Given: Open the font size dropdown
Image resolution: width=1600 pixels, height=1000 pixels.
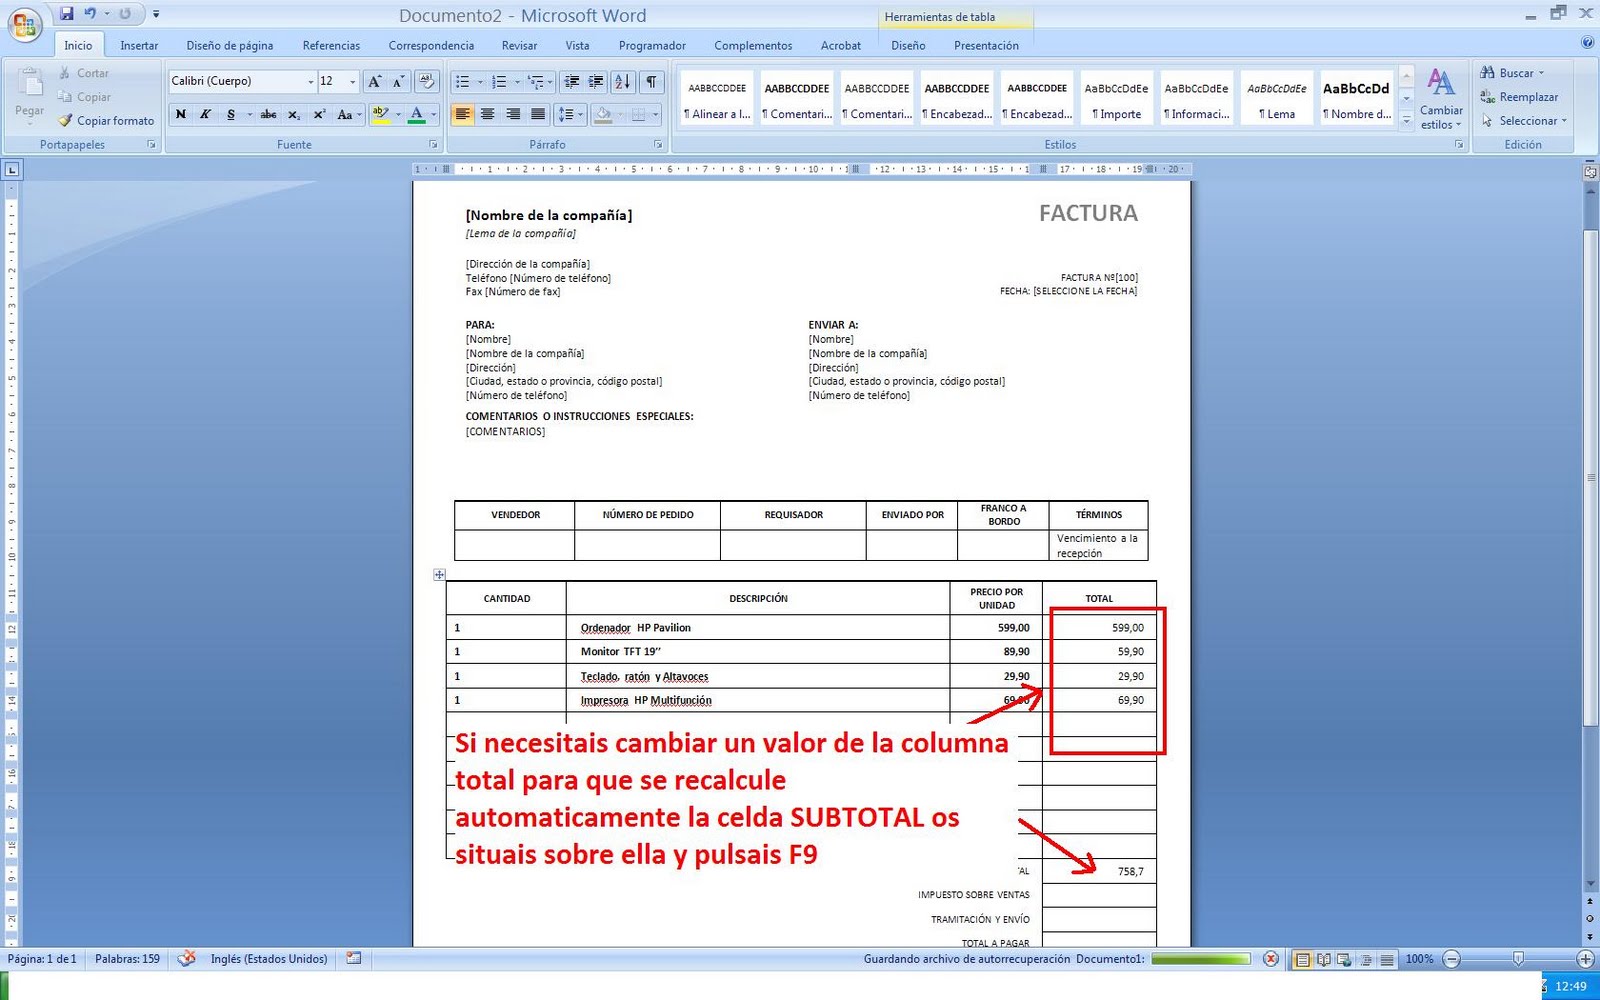Looking at the screenshot, I should (352, 81).
